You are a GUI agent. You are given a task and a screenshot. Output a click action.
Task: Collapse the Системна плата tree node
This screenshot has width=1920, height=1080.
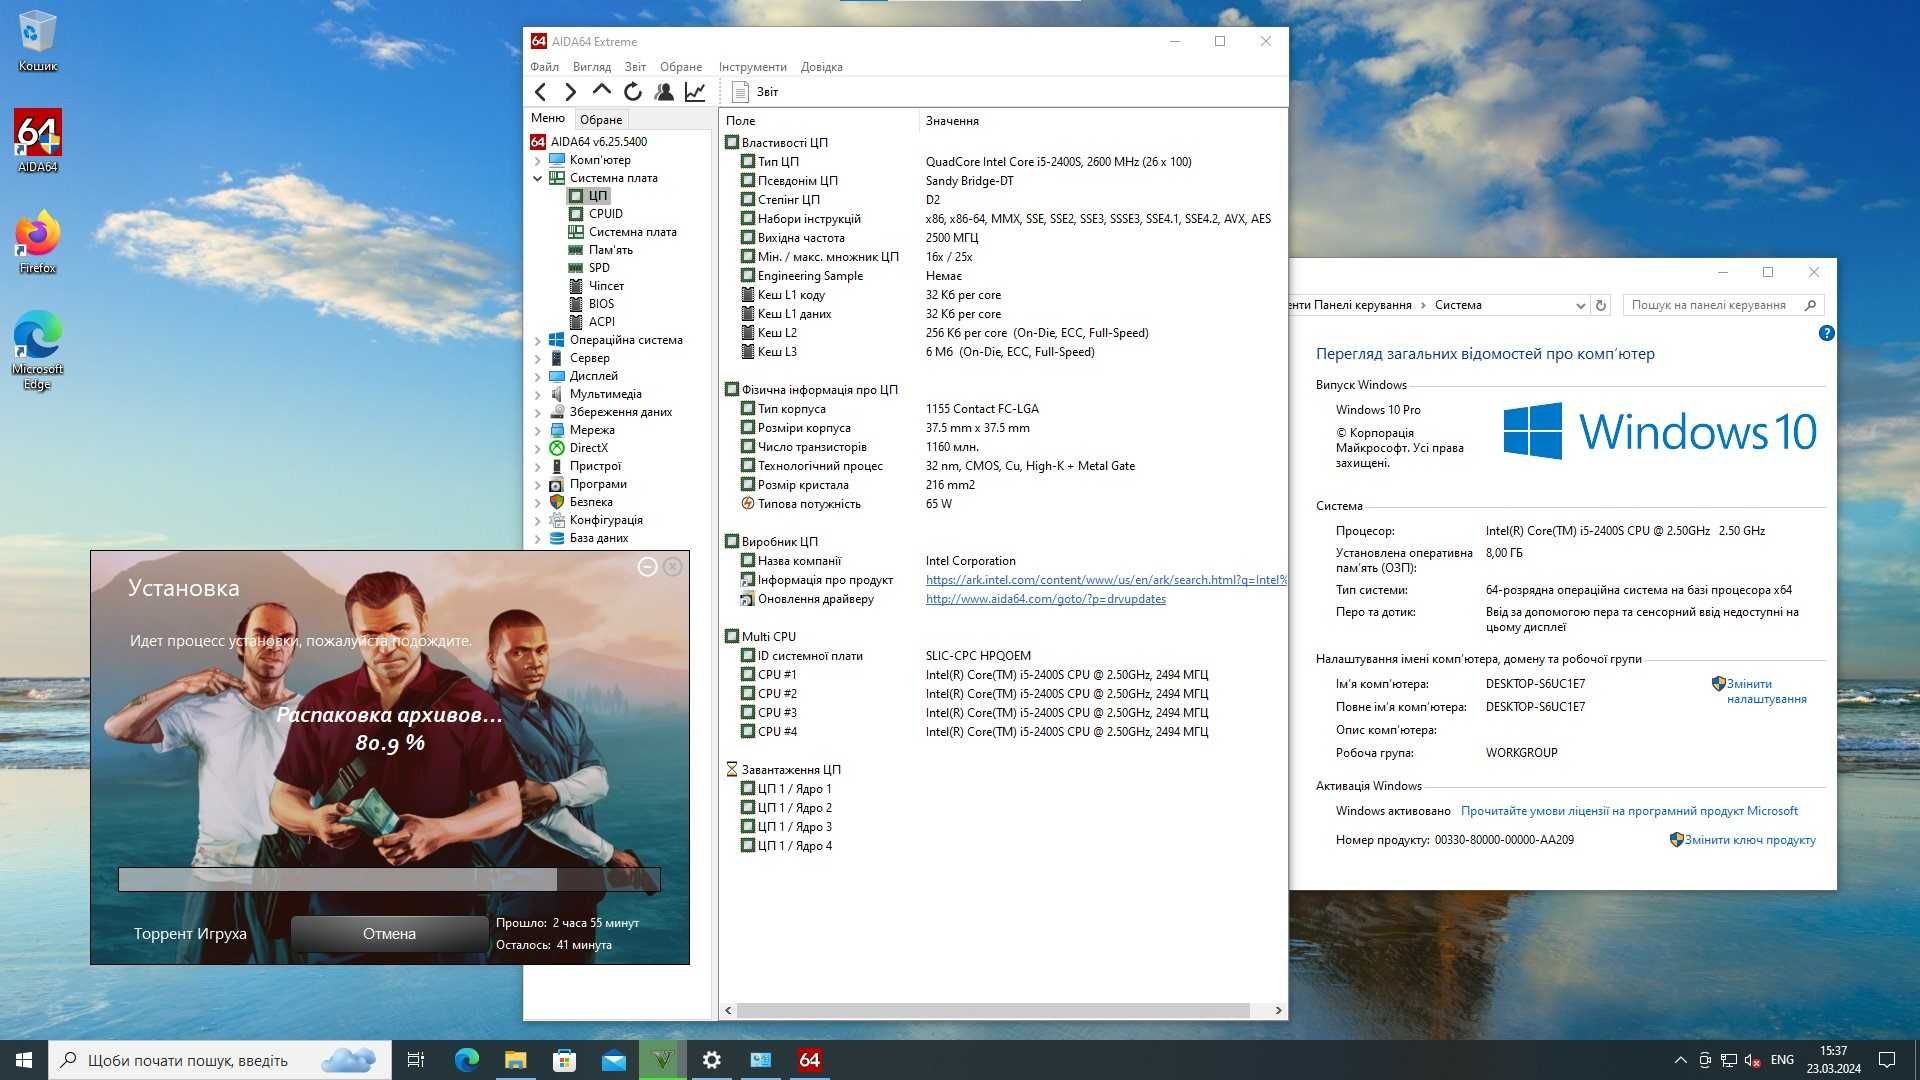537,178
